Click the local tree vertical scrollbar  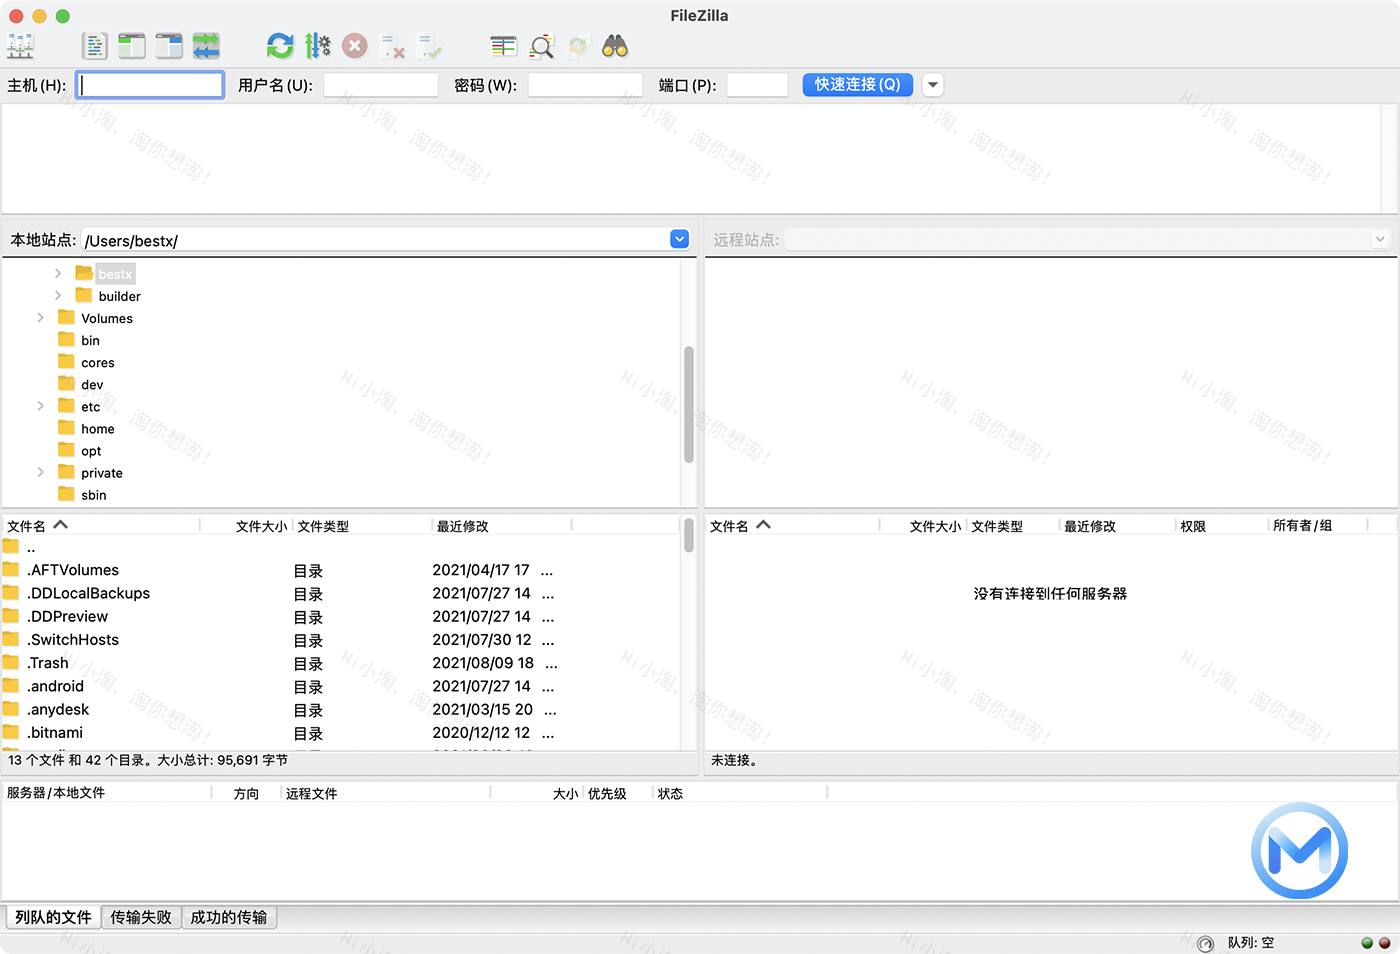[x=689, y=404]
